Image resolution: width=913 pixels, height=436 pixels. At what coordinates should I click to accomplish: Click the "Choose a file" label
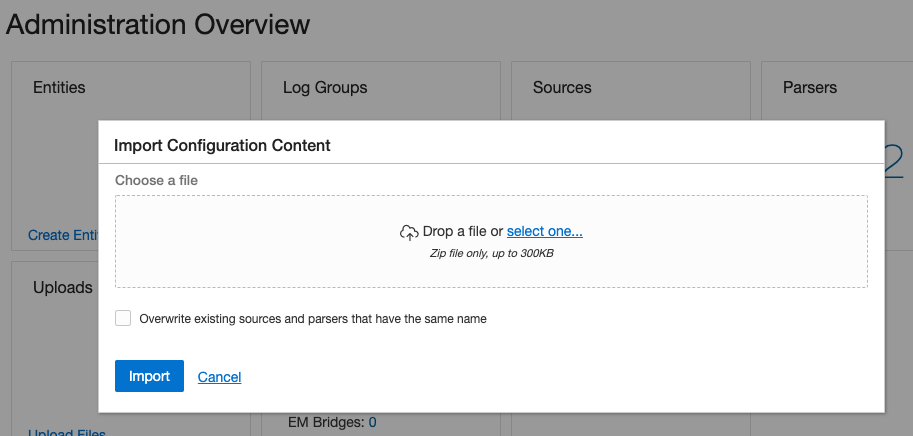coord(156,180)
